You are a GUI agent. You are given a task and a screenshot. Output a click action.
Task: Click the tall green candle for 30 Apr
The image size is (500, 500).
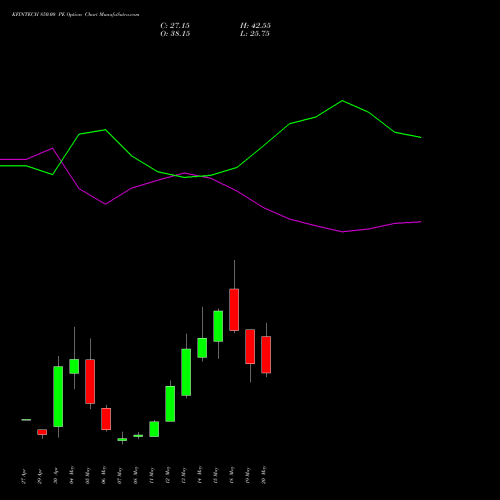(58, 396)
